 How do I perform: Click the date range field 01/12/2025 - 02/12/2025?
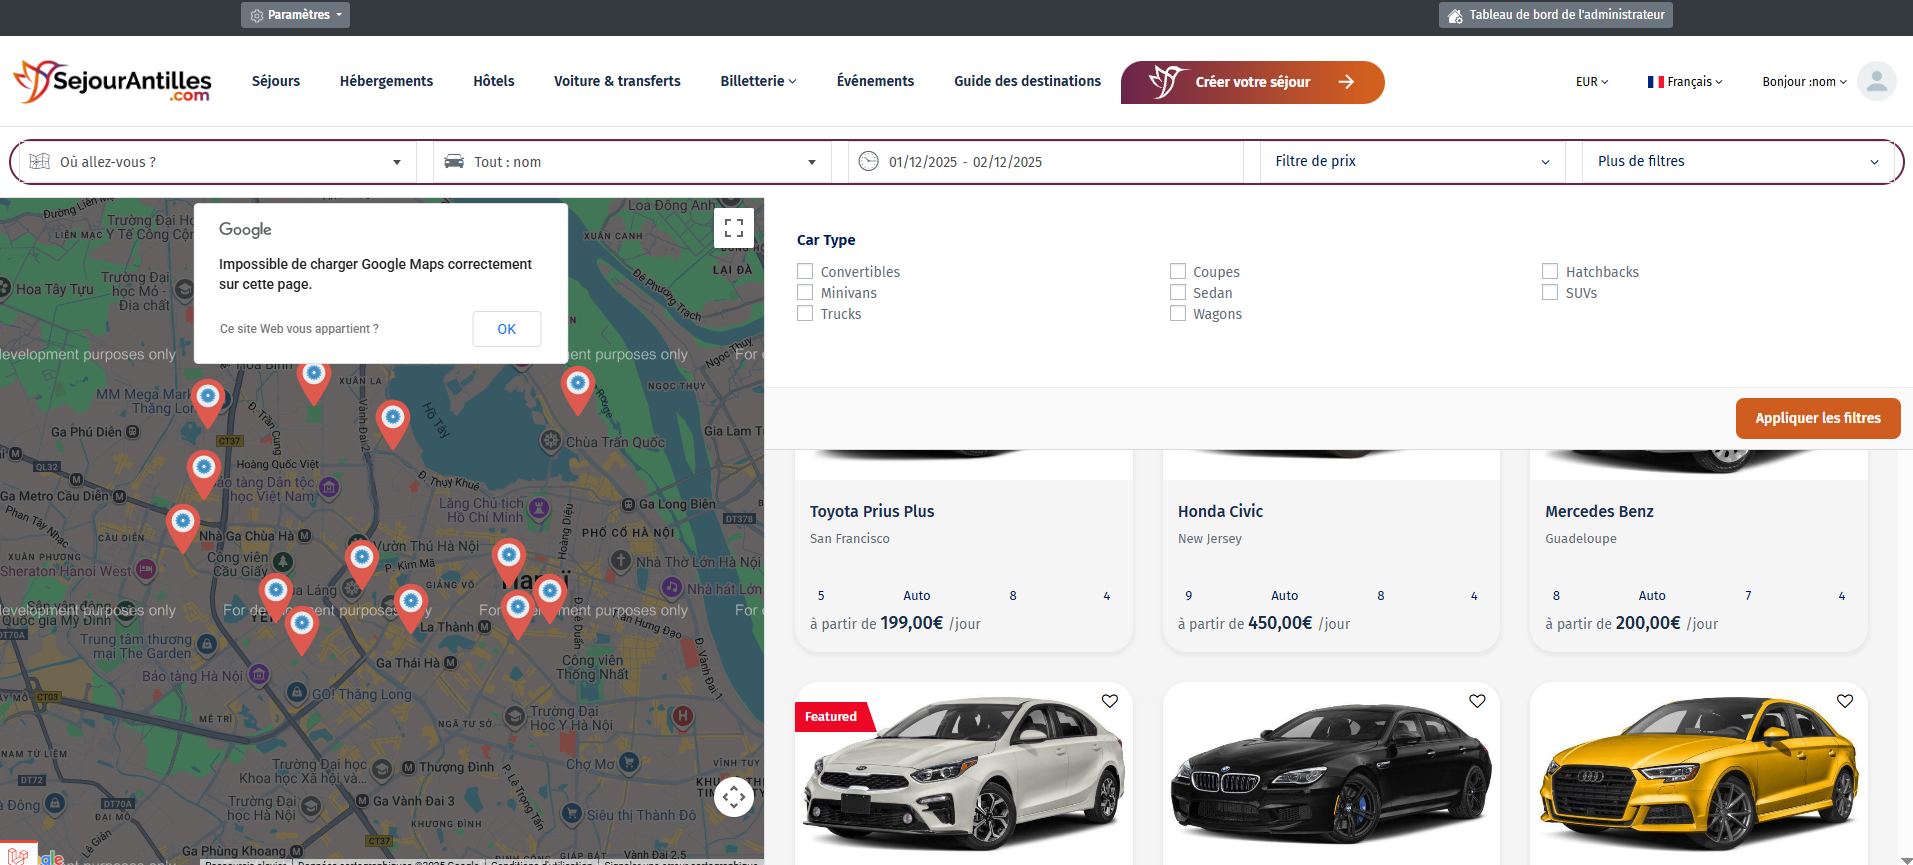(965, 162)
